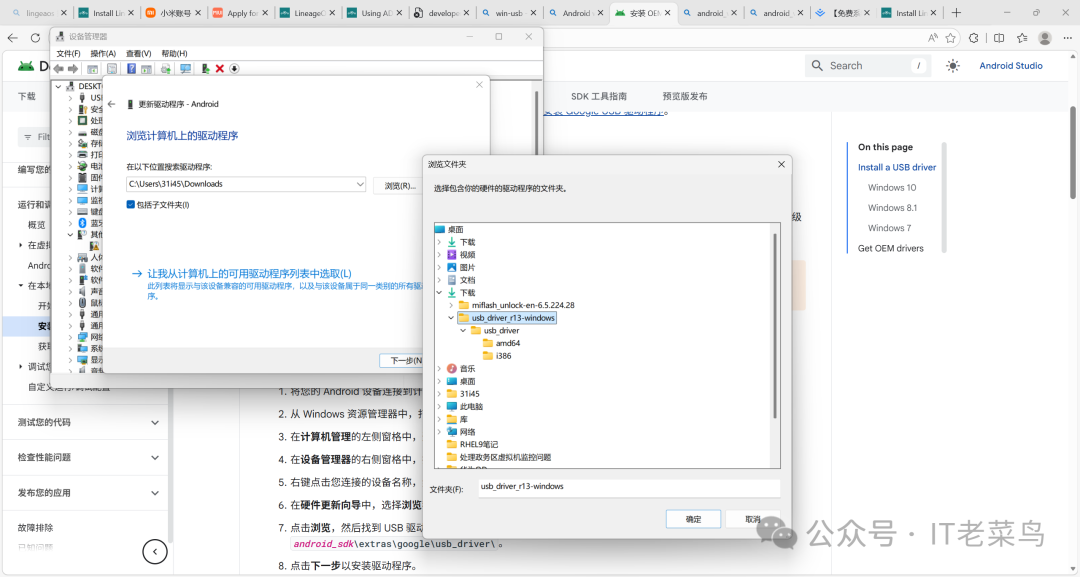Toggle the include subfolders checkbox
Viewport: 1080px width, 577px height.
click(130, 204)
